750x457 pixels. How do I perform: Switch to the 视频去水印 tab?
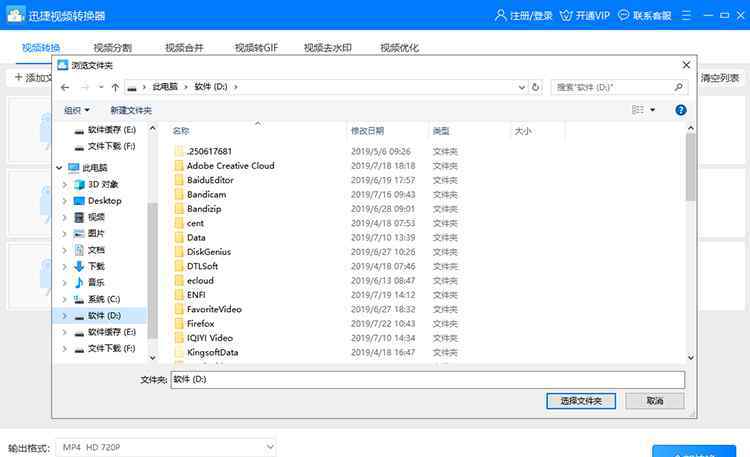coord(328,47)
